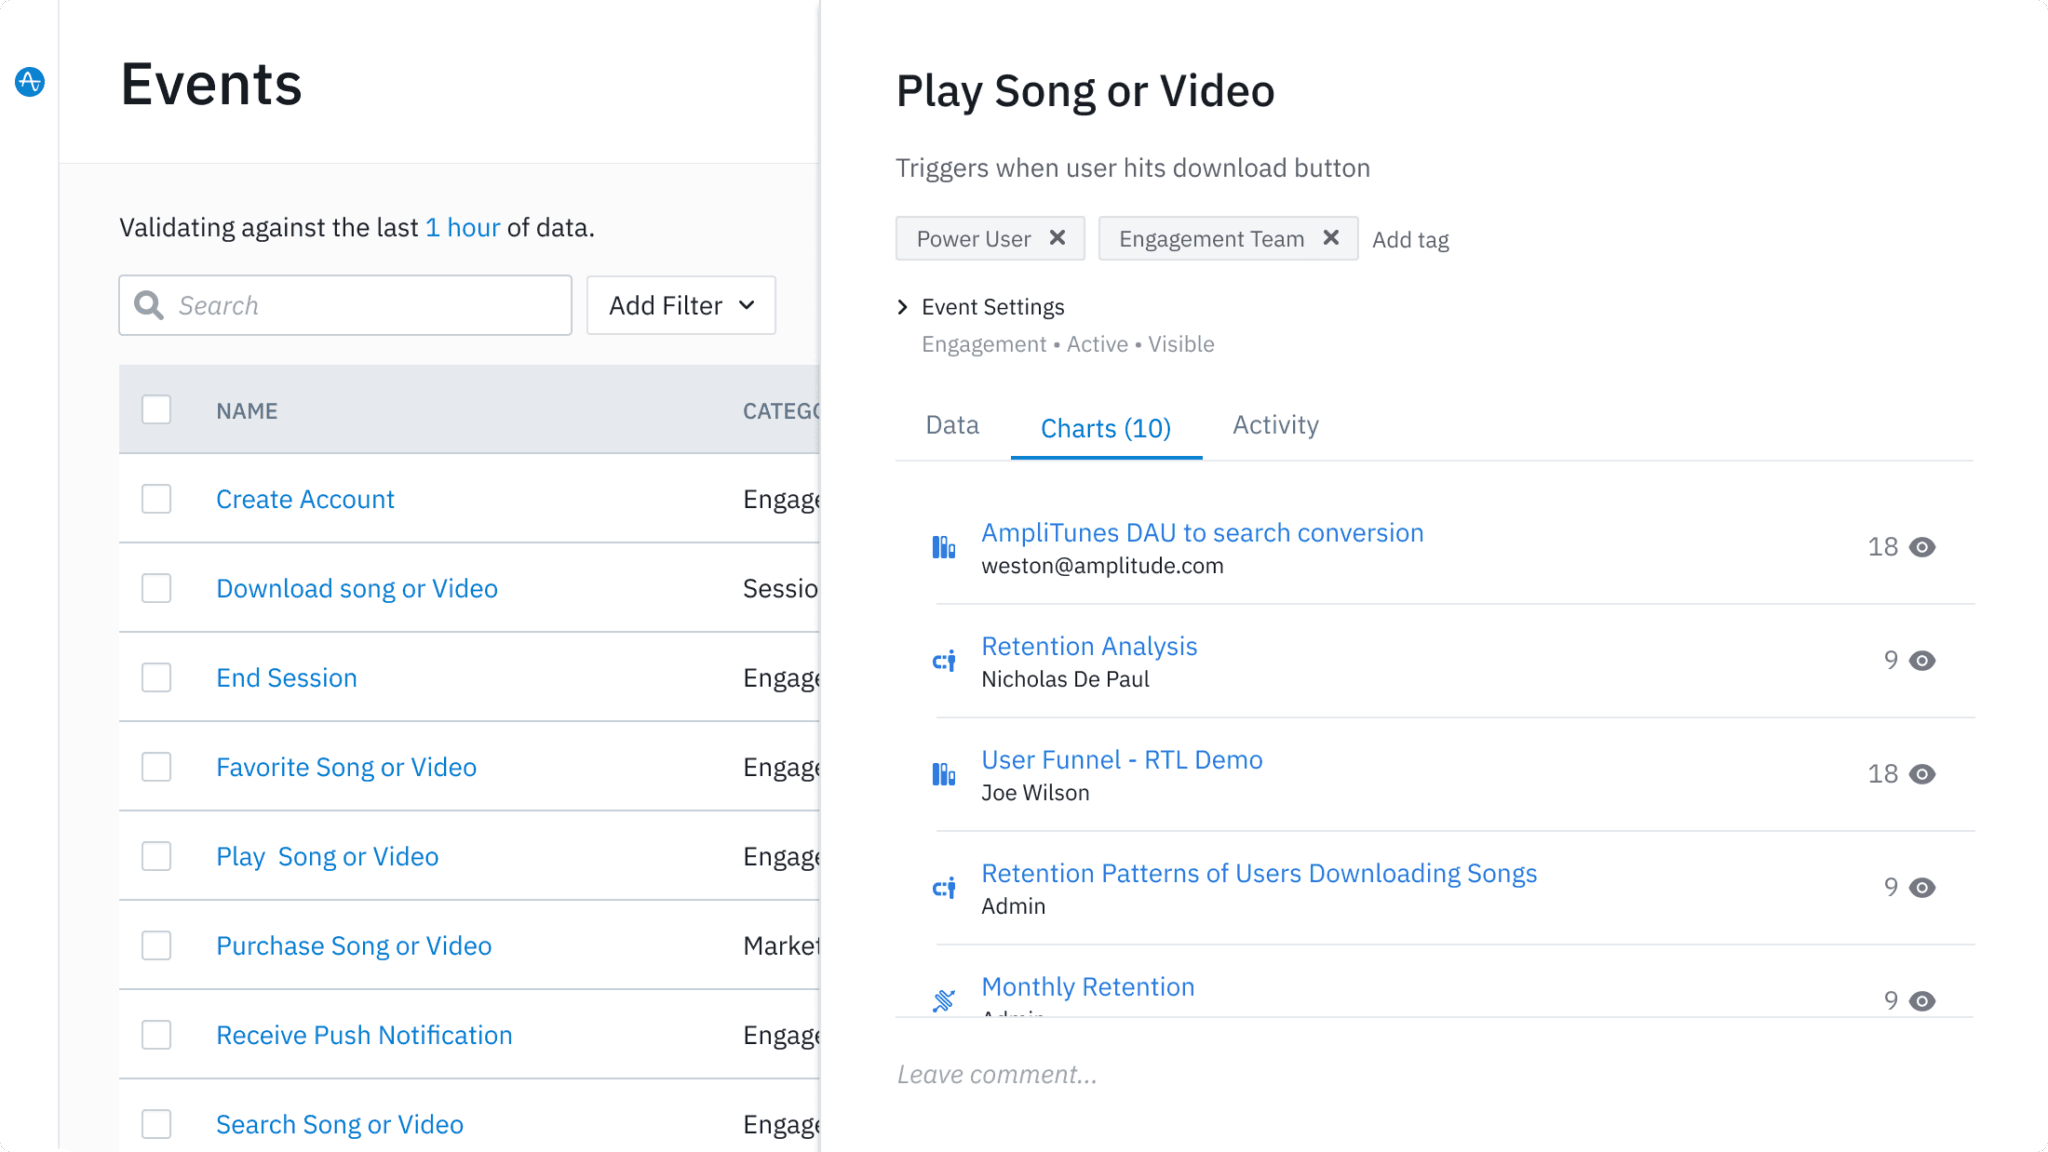
Task: Click the eye icon for Retention Analysis
Action: click(1922, 661)
